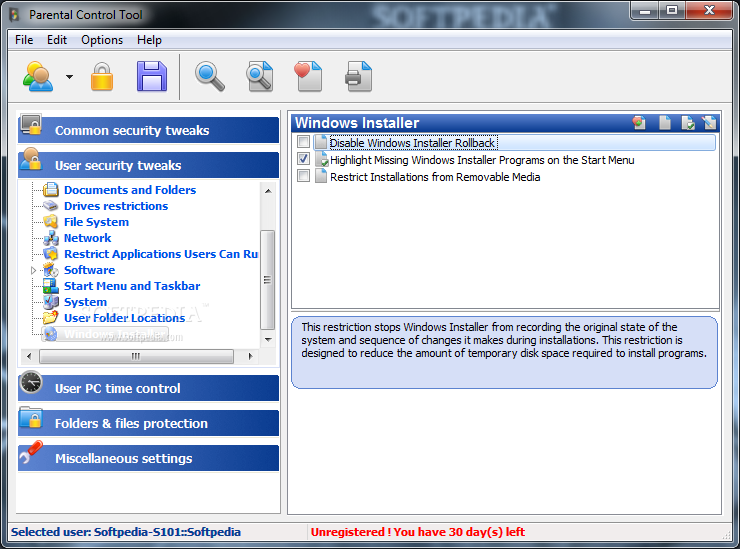Select Documents and Folders category
Viewport: 740px width, 549px height.
[x=130, y=190]
